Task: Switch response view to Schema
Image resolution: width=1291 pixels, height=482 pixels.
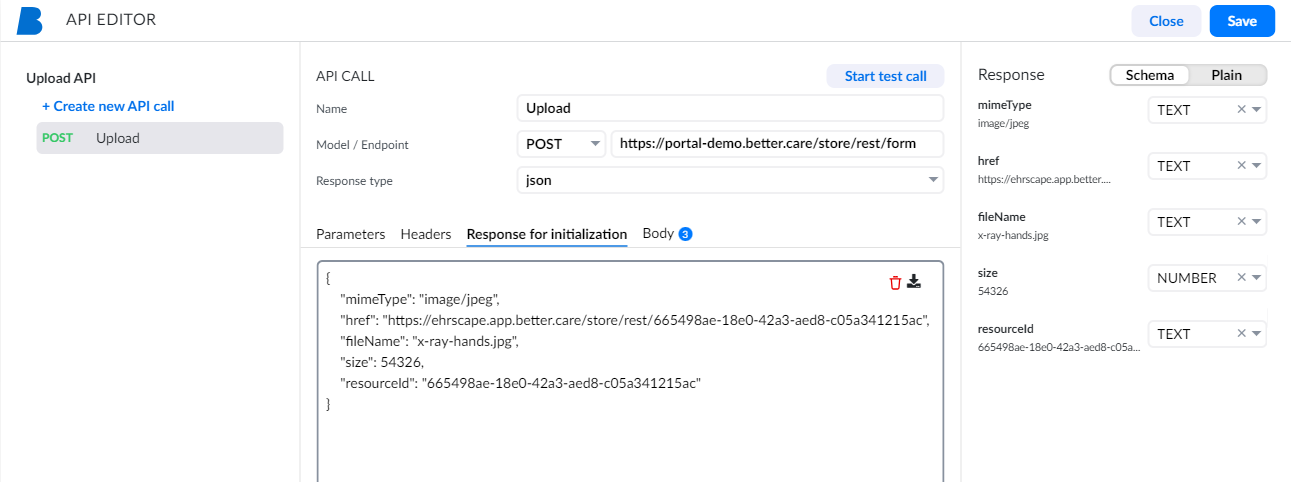Action: pyautogui.click(x=1150, y=75)
